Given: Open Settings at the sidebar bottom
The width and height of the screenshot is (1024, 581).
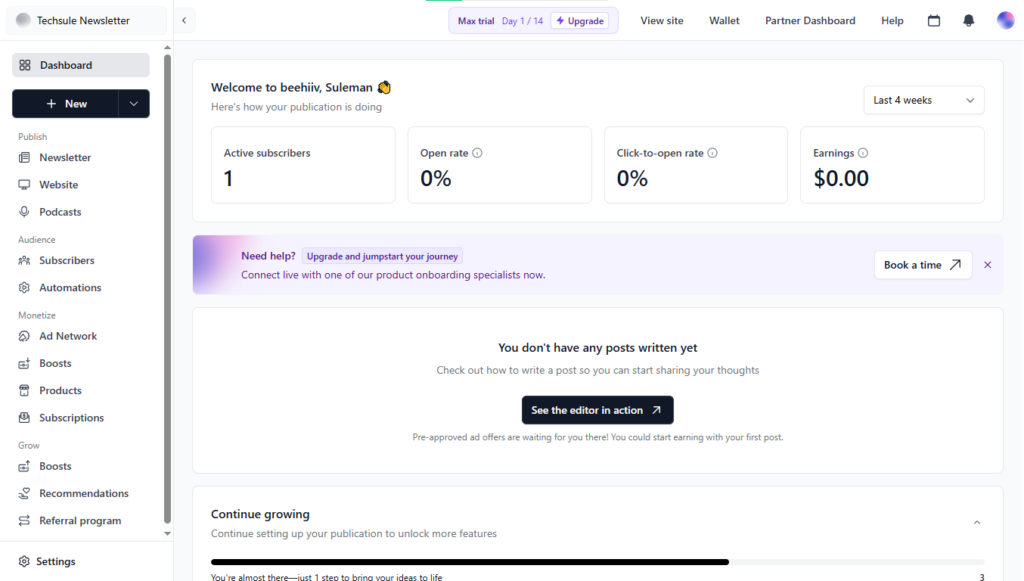Looking at the screenshot, I should coord(56,561).
